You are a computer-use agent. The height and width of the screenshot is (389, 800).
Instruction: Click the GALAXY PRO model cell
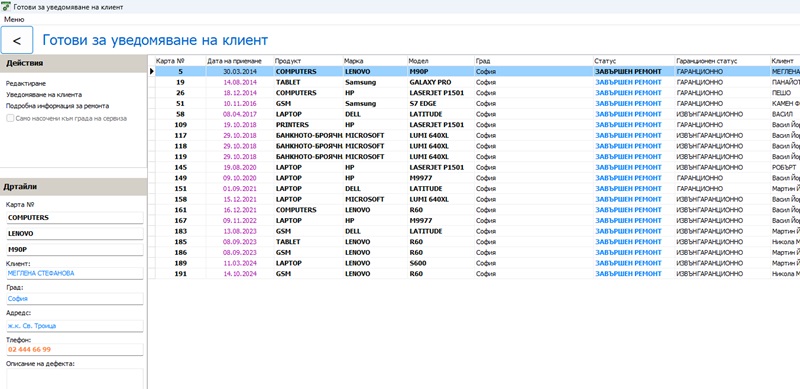coord(441,82)
